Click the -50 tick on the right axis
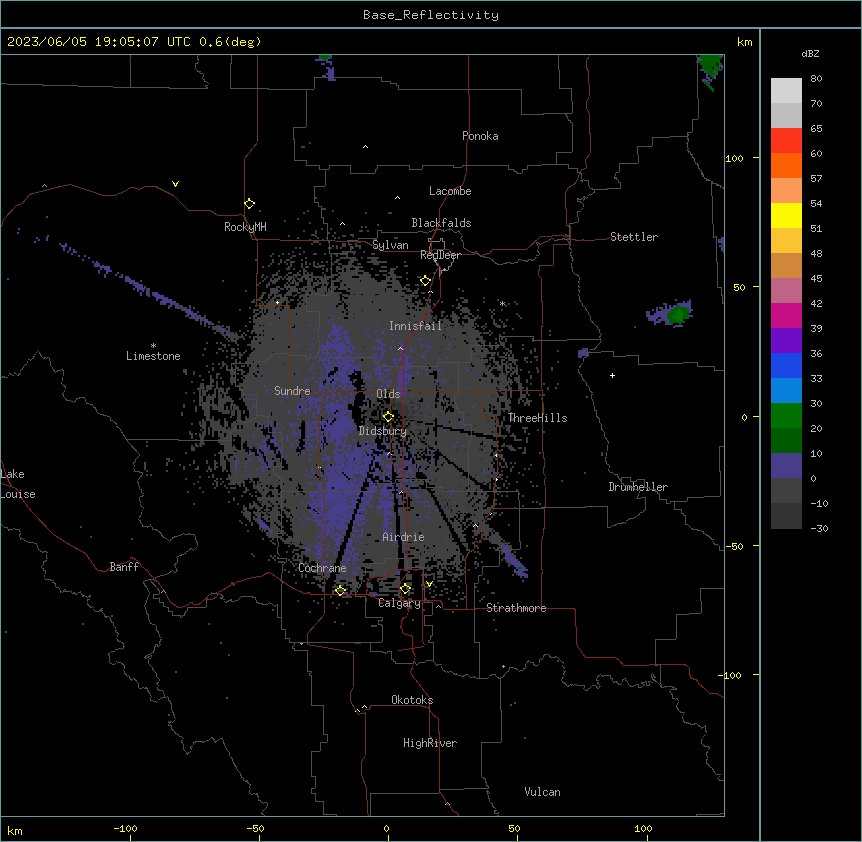Image resolution: width=862 pixels, height=842 pixels. point(734,546)
